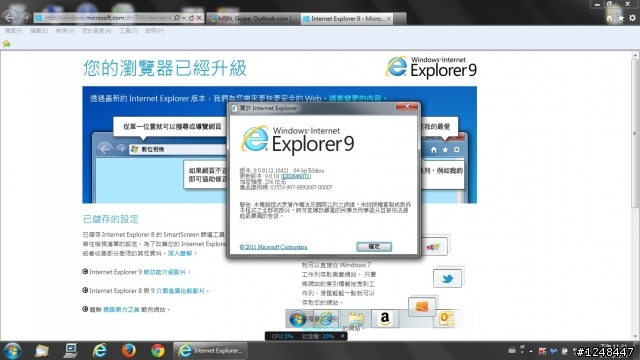
Task: Click the Stop (X) icon in address bar
Action: point(199,18)
